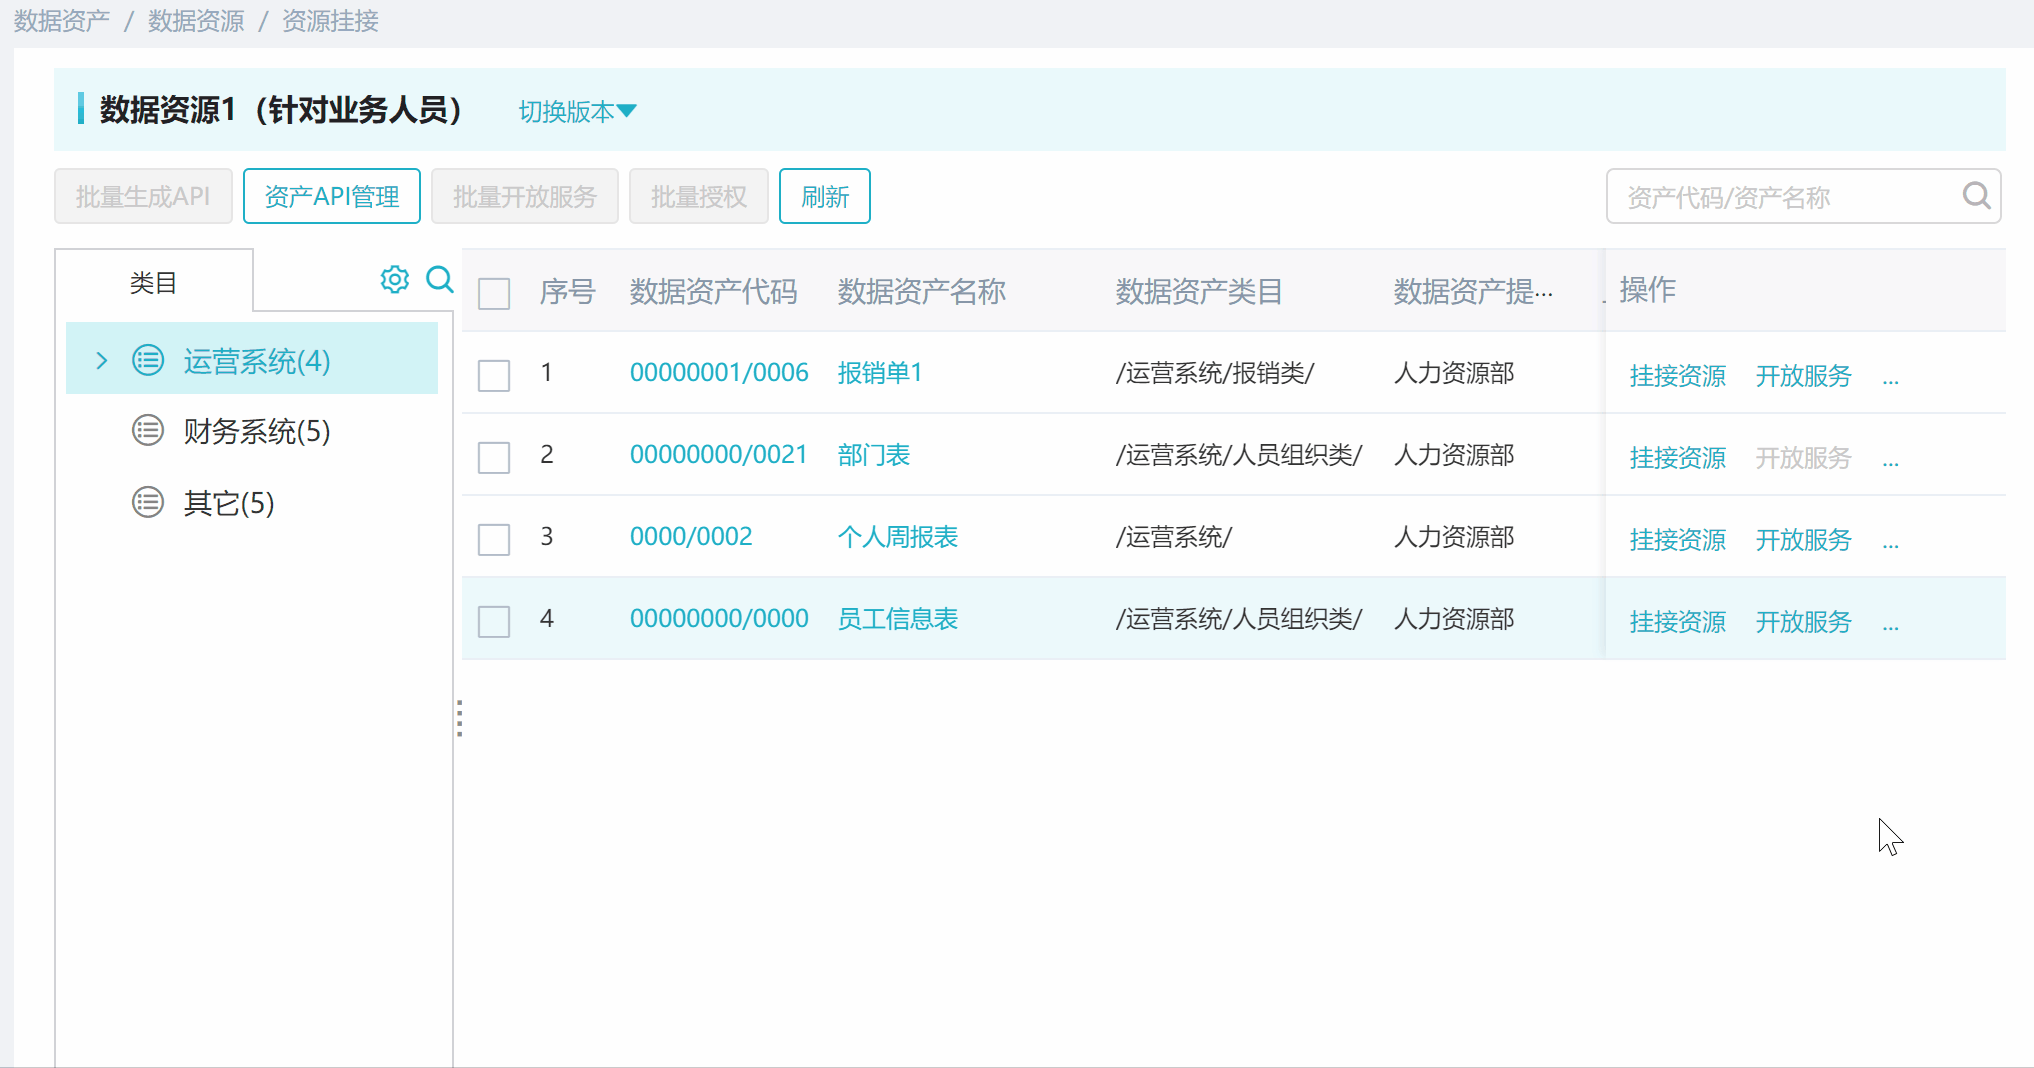This screenshot has width=2034, height=1068.
Task: Open more actions for 报销单1 row
Action: [x=1890, y=379]
